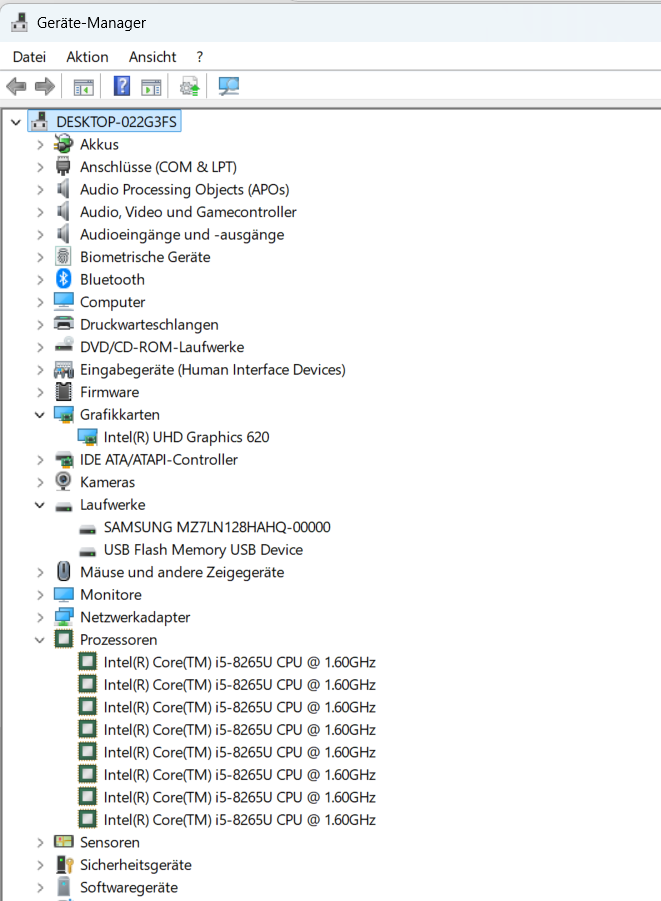Select the Softwaregeräte category label
The width and height of the screenshot is (661, 901).
129,887
